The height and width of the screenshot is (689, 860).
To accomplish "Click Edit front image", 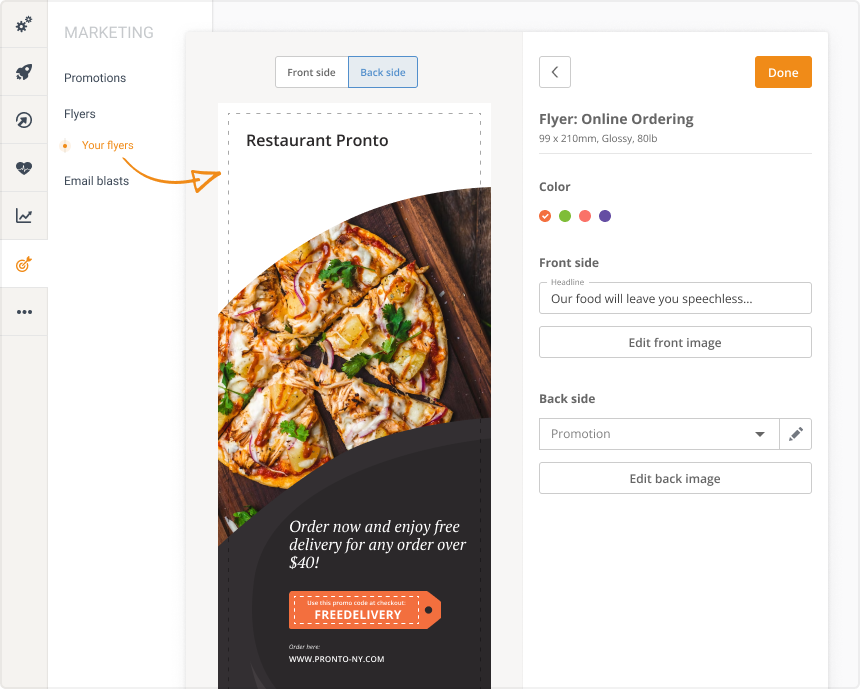I will point(675,342).
